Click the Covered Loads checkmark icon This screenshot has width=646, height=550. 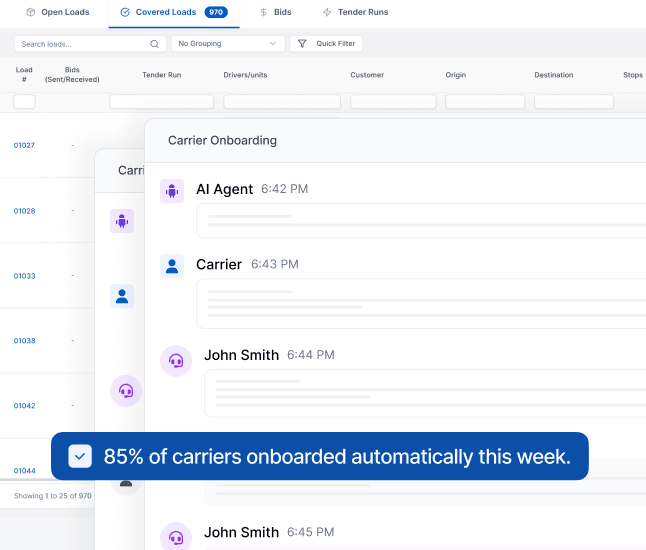coord(125,12)
